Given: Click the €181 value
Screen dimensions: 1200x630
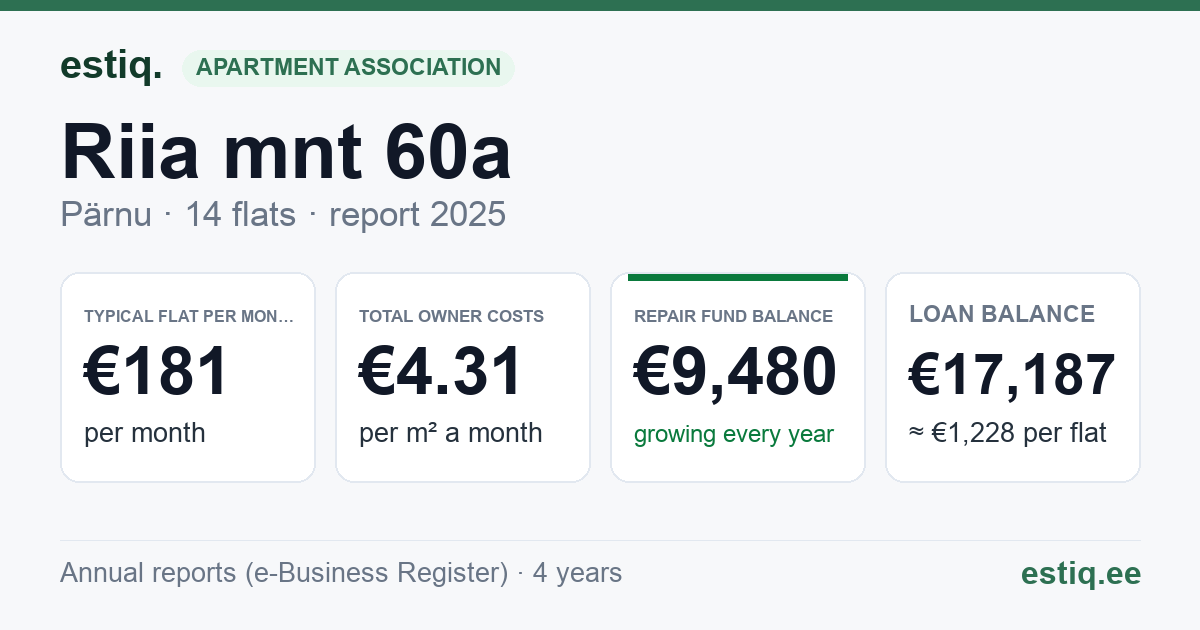Looking at the screenshot, I should (157, 371).
